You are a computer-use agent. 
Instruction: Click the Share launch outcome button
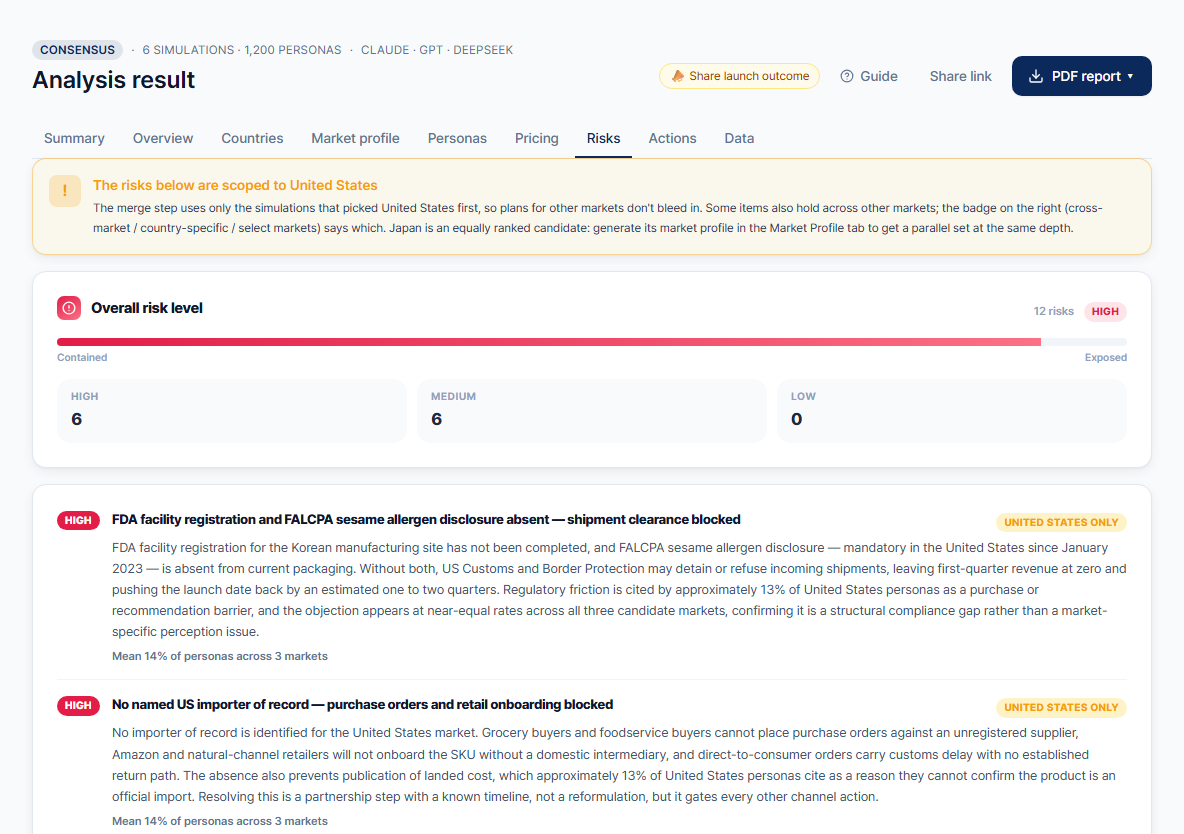coord(739,76)
